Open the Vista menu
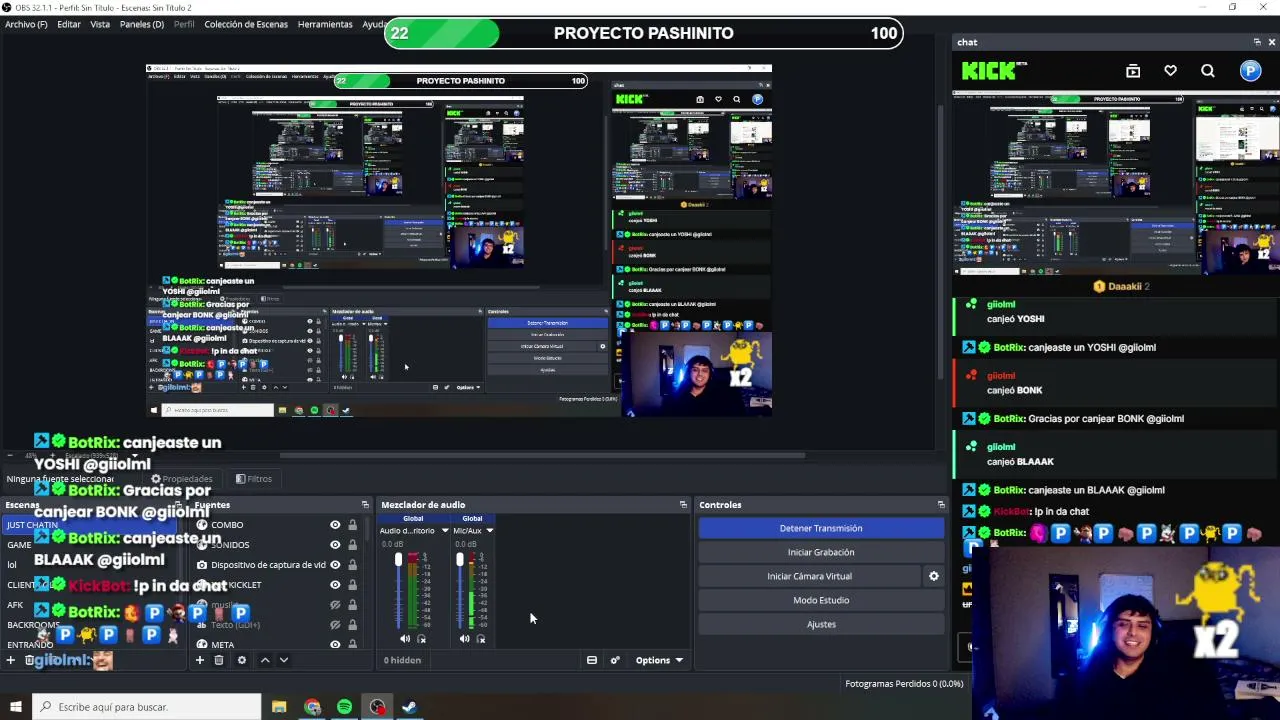 click(x=100, y=24)
